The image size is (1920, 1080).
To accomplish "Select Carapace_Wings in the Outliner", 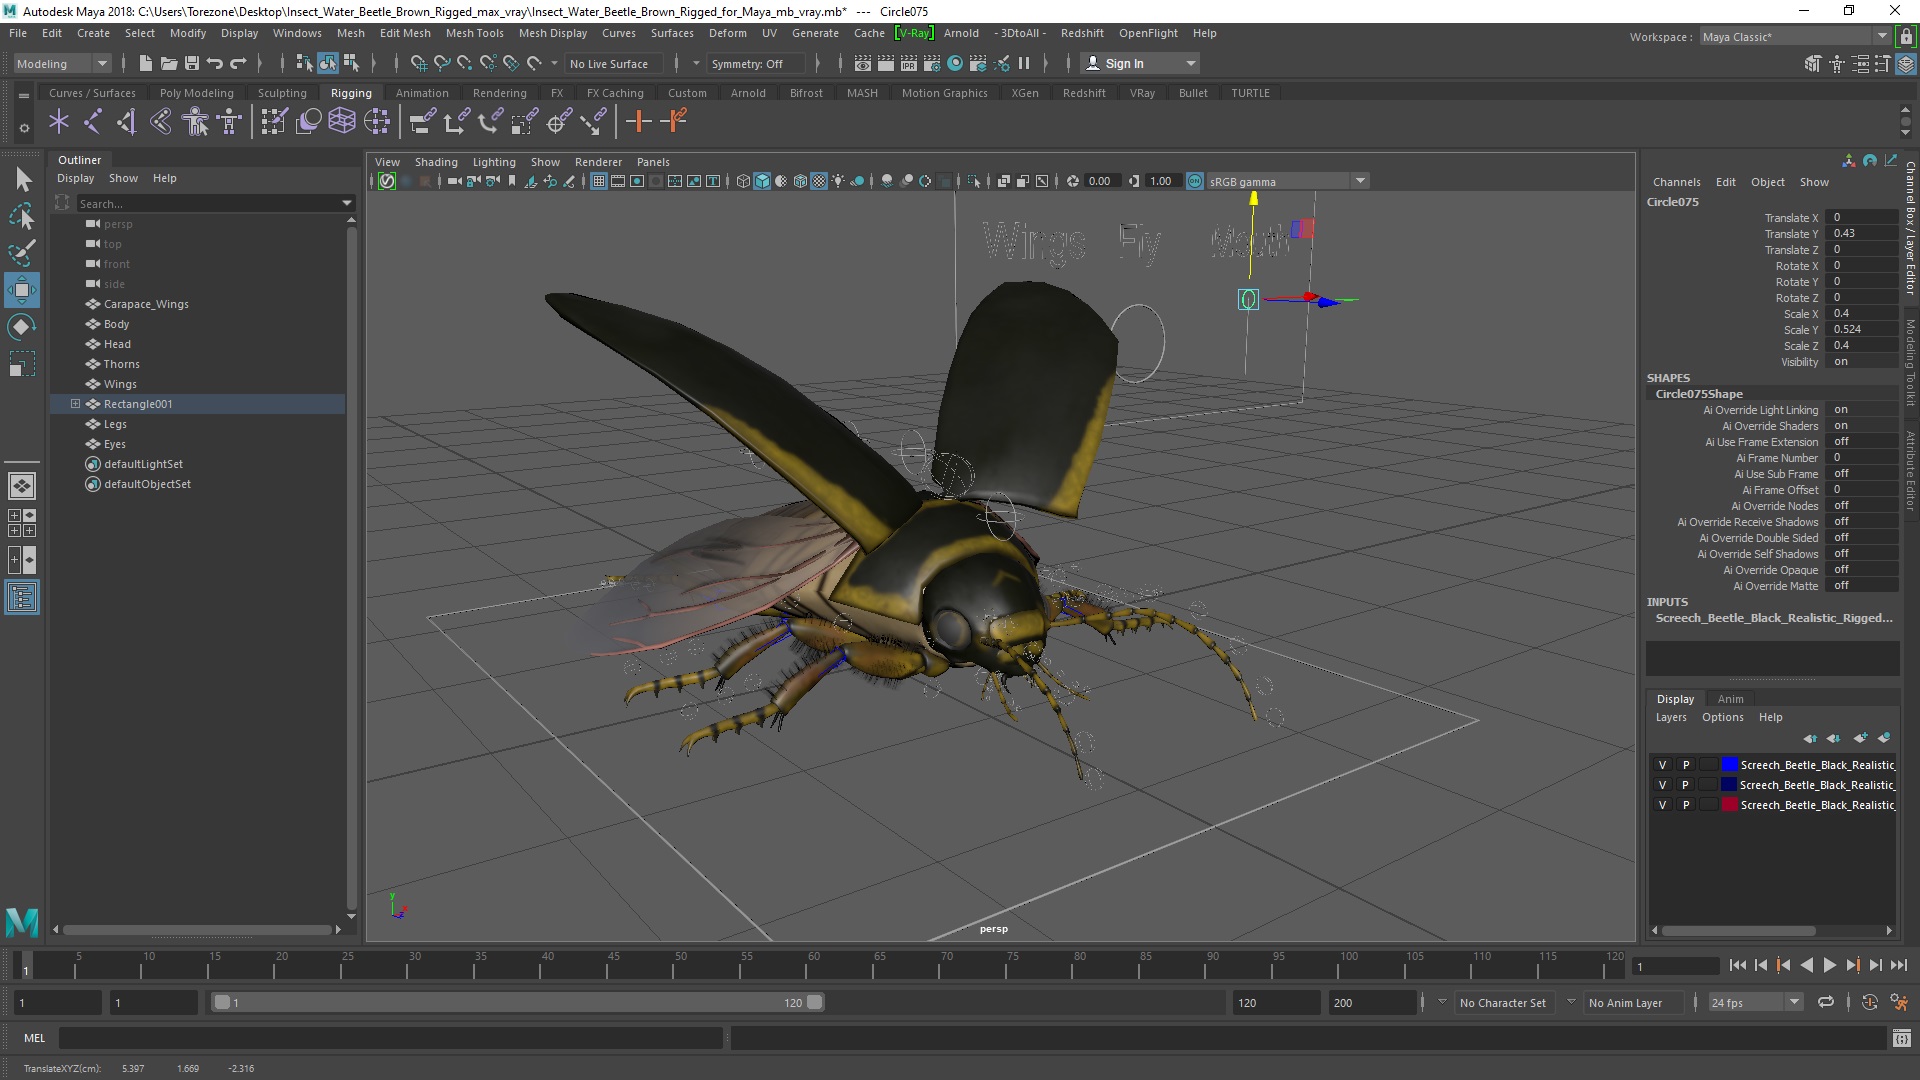I will (x=146, y=304).
